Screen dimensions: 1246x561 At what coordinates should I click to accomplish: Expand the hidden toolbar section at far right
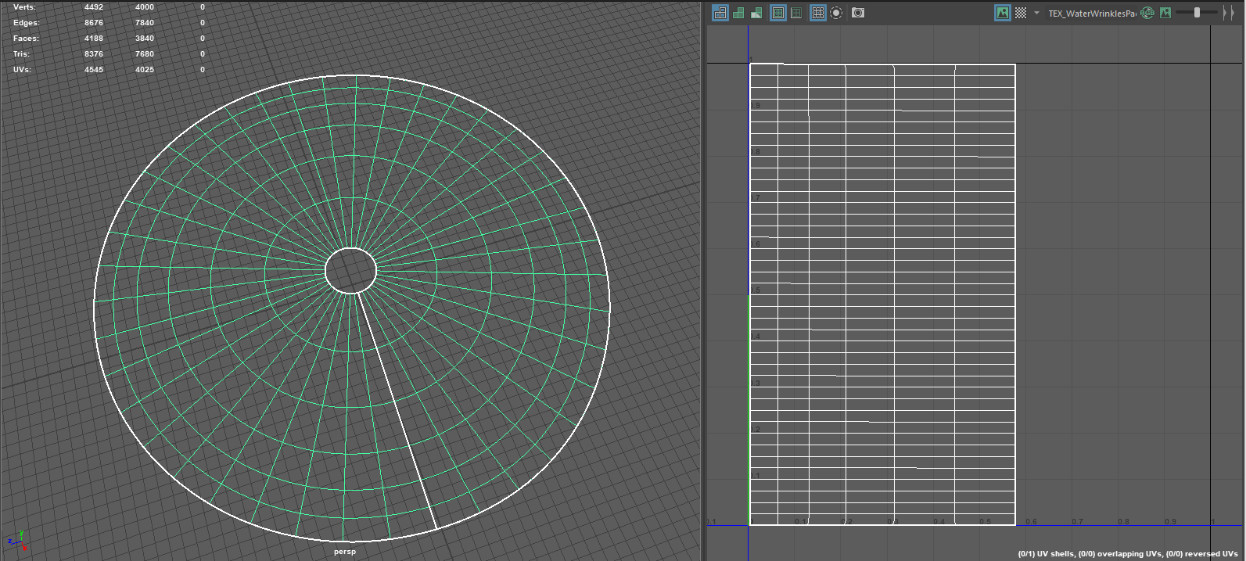(1228, 13)
